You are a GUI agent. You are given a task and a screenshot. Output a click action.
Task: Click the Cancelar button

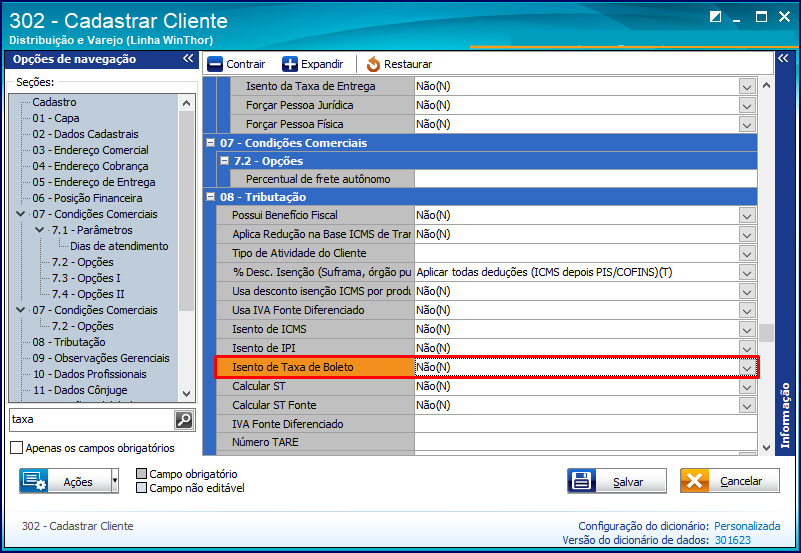729,481
